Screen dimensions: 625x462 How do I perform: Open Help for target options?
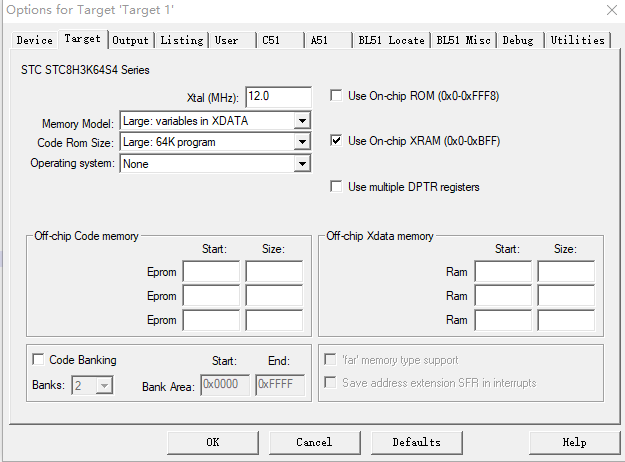click(x=574, y=442)
